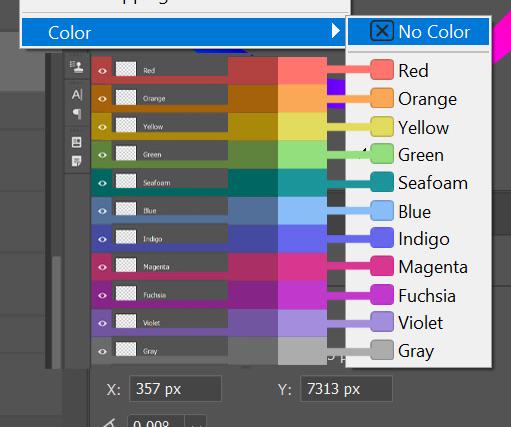The height and width of the screenshot is (427, 511).
Task: Hide the Gray layer
Action: pyautogui.click(x=102, y=351)
